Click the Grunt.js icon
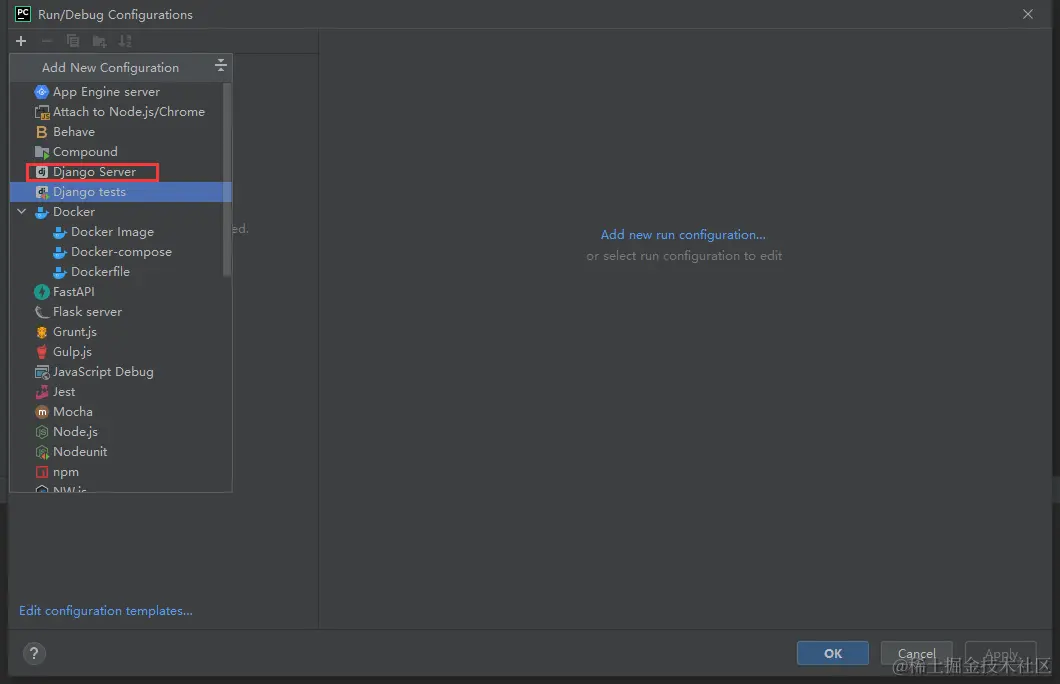The height and width of the screenshot is (684, 1060). (41, 332)
